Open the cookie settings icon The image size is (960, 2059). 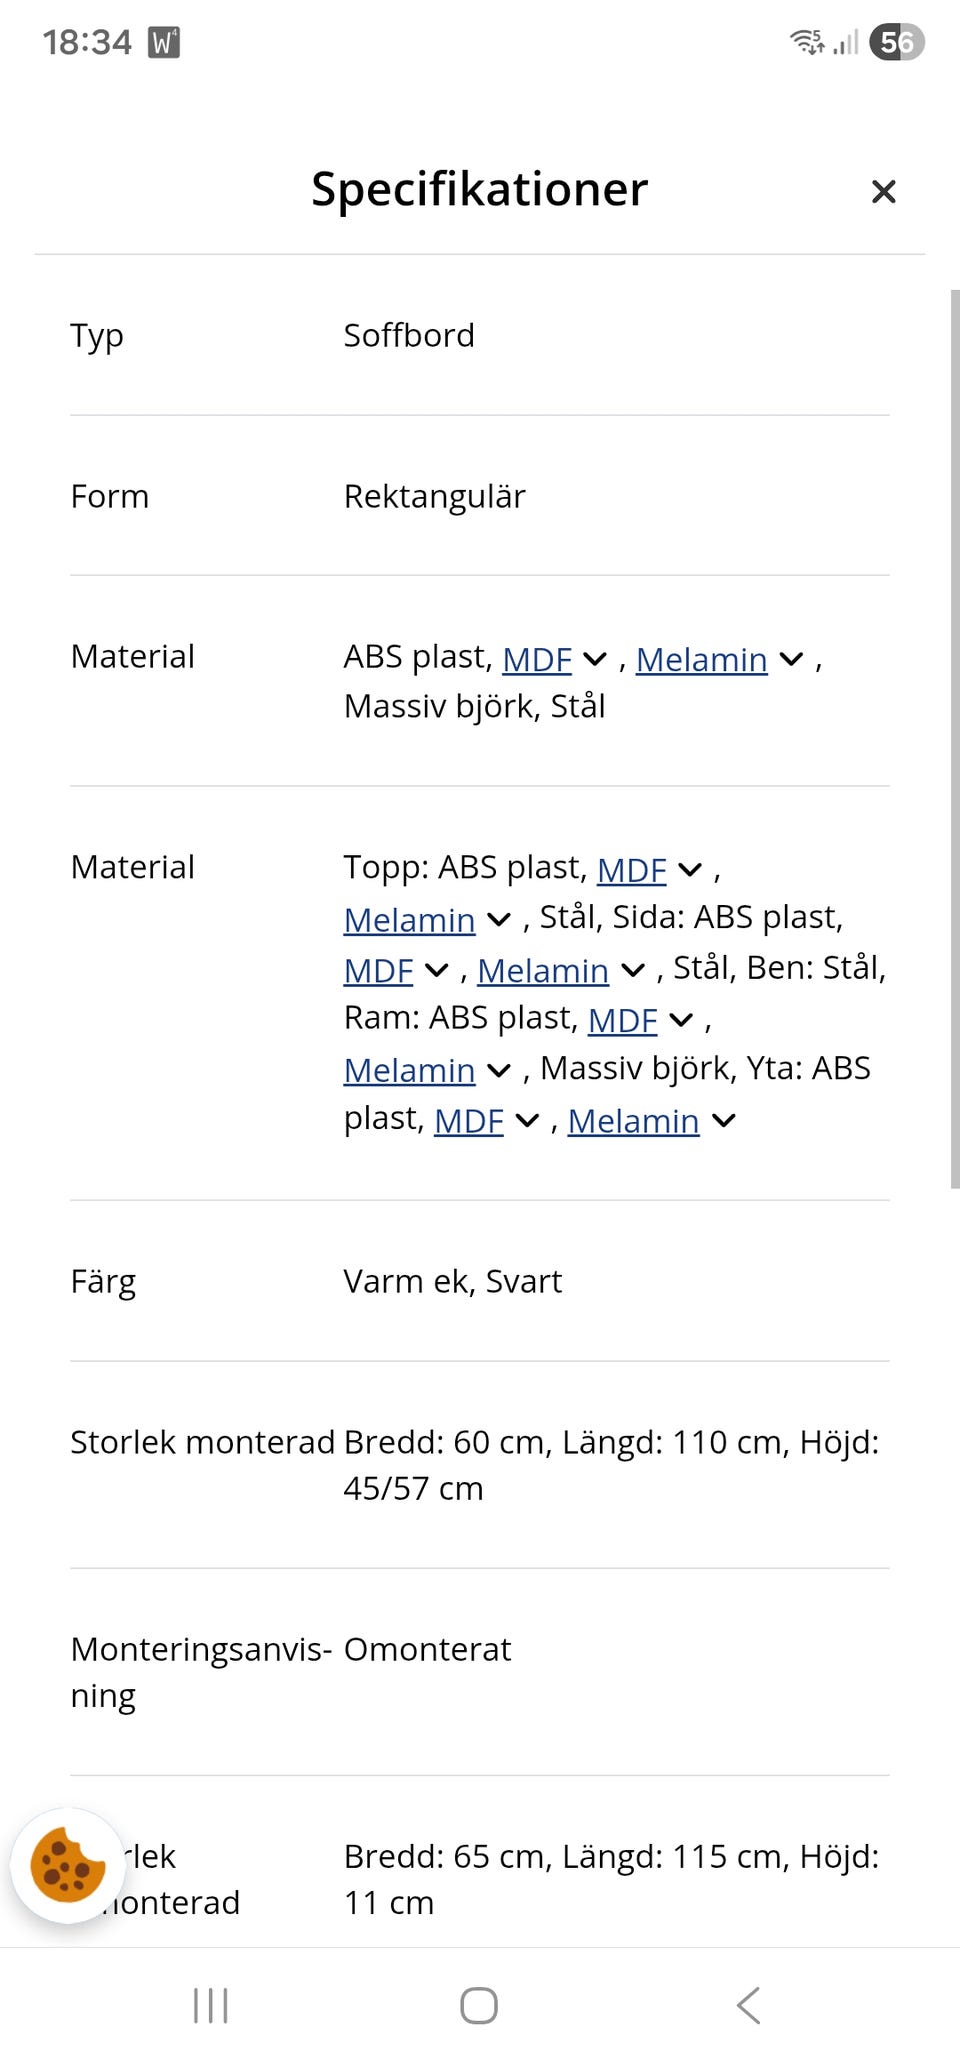tap(67, 1866)
